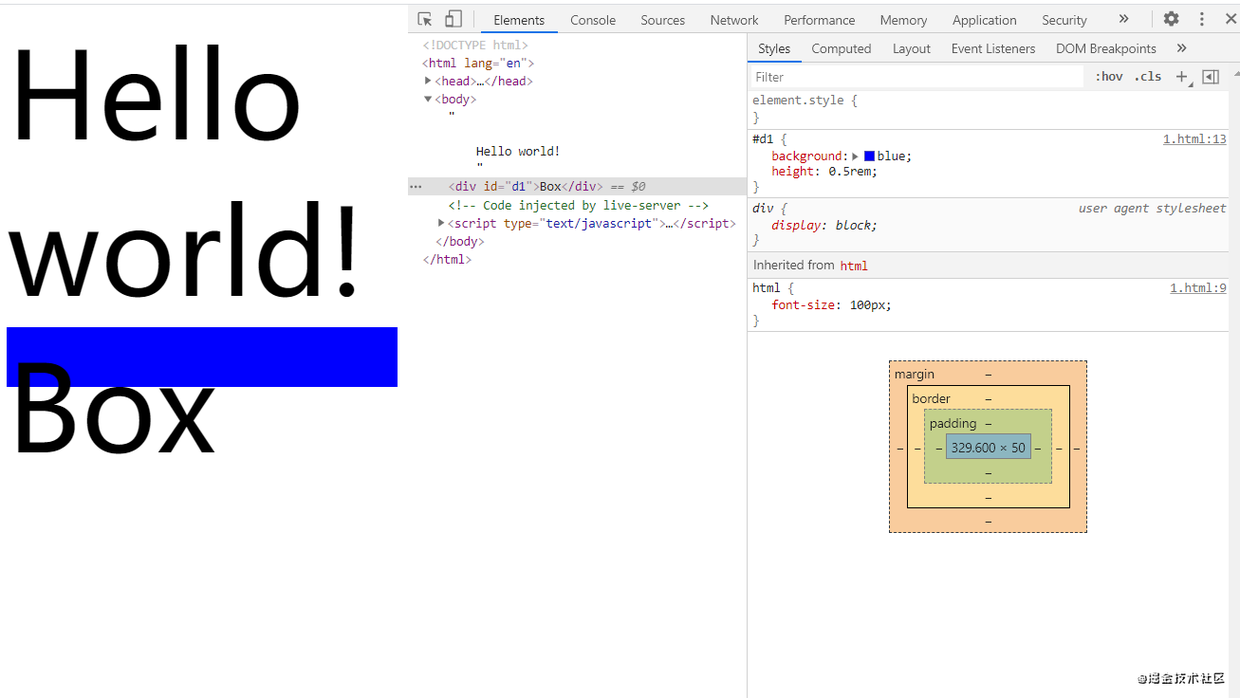Show more DevTools main tabs chevron
This screenshot has width=1240, height=698.
tap(1124, 19)
